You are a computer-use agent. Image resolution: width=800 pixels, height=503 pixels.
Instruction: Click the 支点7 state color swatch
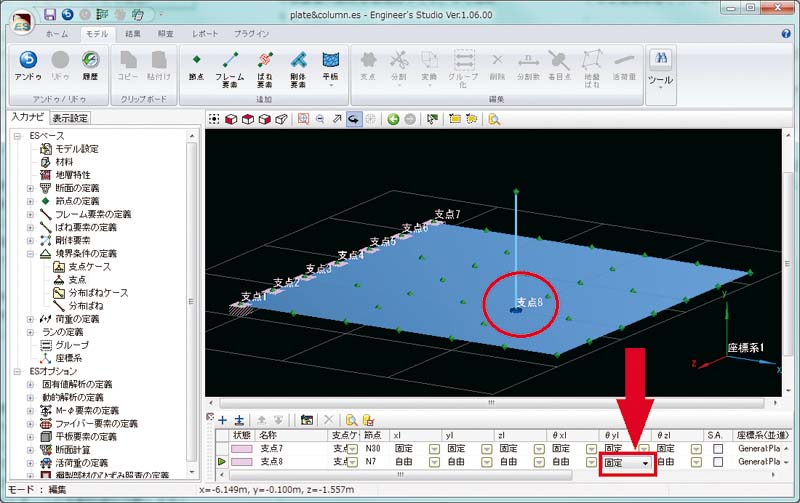click(242, 448)
